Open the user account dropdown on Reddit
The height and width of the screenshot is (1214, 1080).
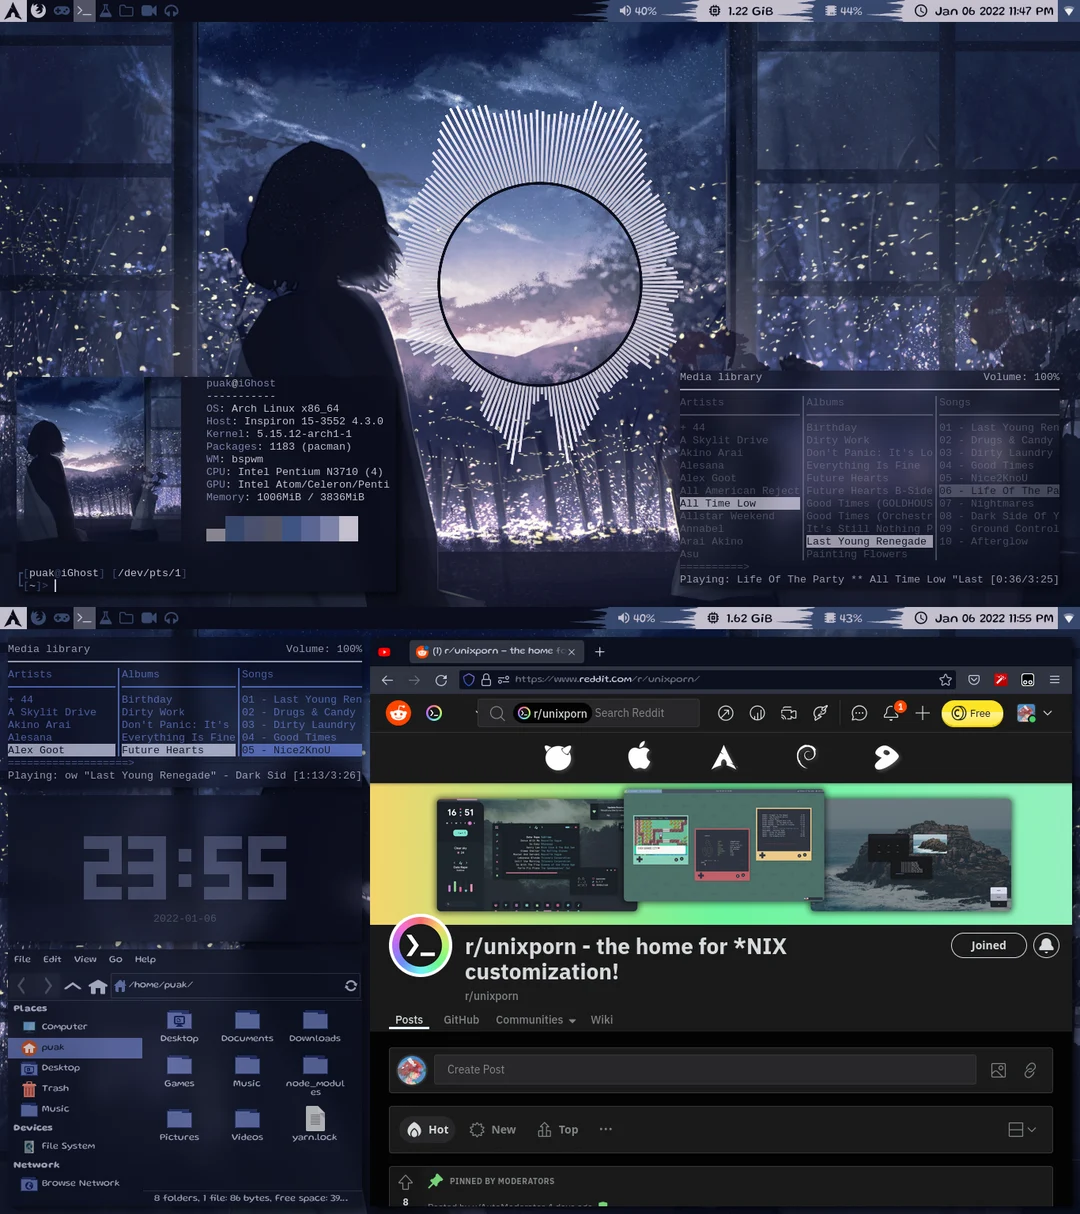tap(1032, 713)
